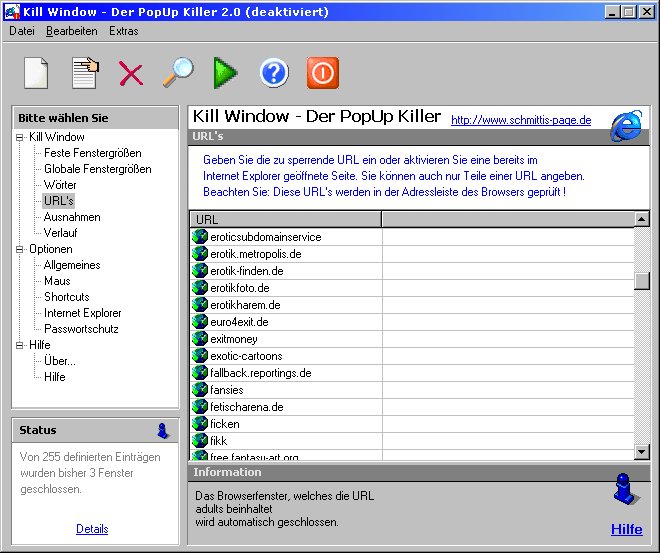Click the globe icon beside exotic-cartoons
The width and height of the screenshot is (660, 553).
(200, 356)
